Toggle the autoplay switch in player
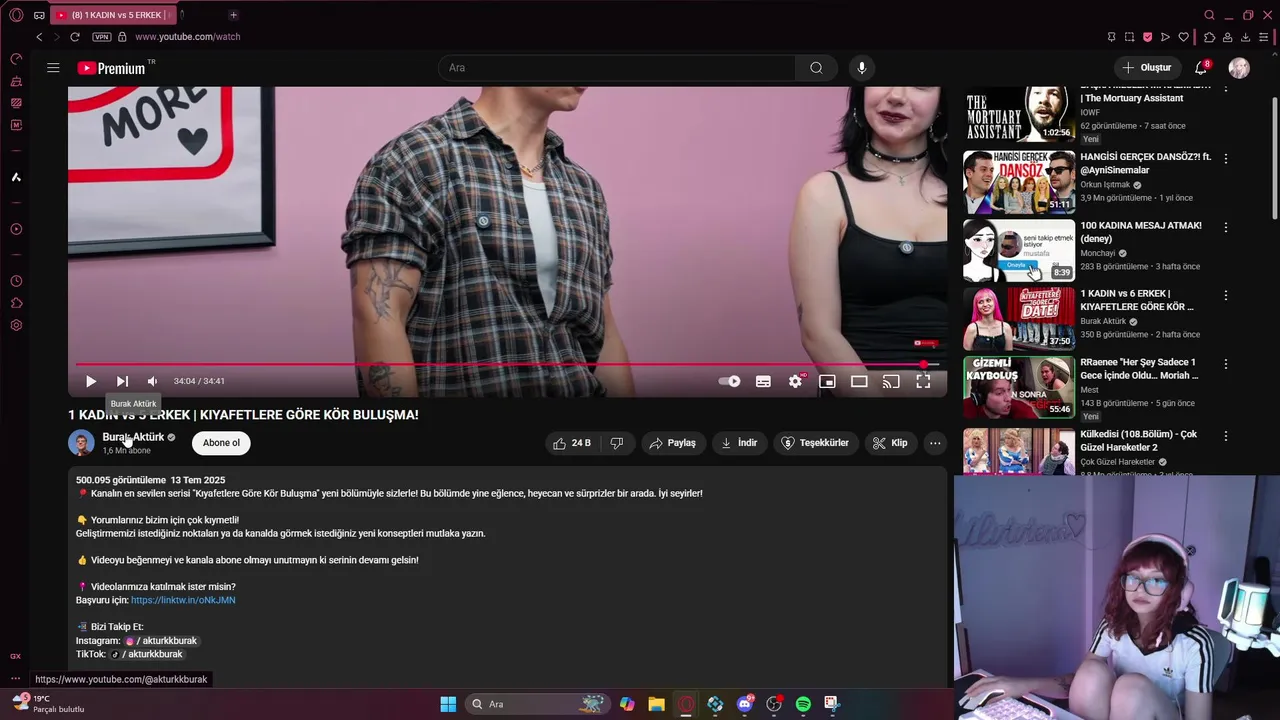This screenshot has height=720, width=1280. pyautogui.click(x=730, y=381)
